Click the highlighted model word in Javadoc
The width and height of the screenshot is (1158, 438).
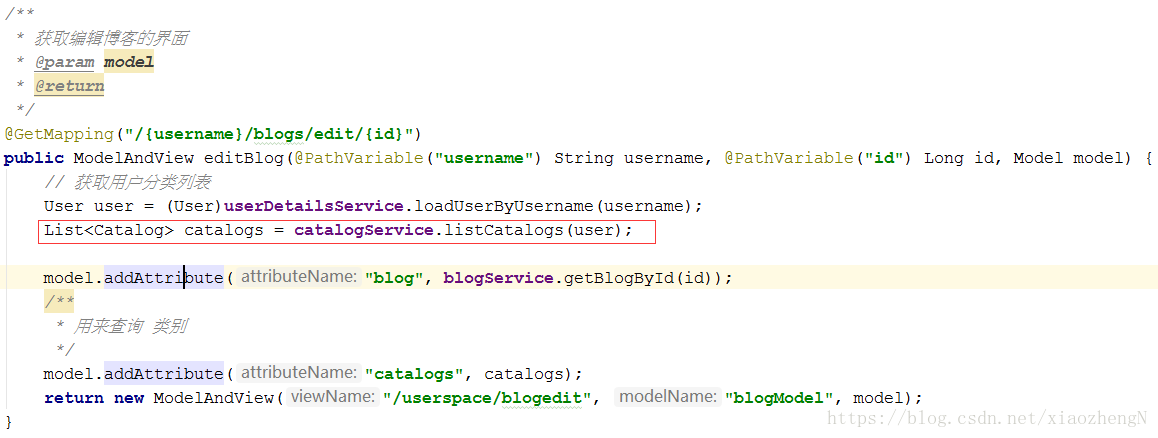[x=129, y=62]
